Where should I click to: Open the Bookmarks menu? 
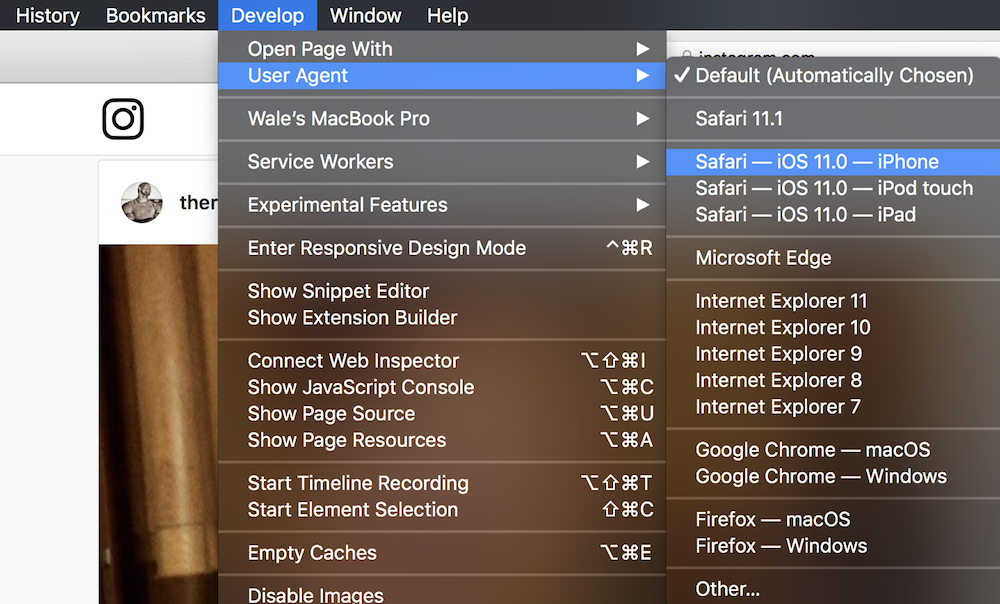point(156,15)
